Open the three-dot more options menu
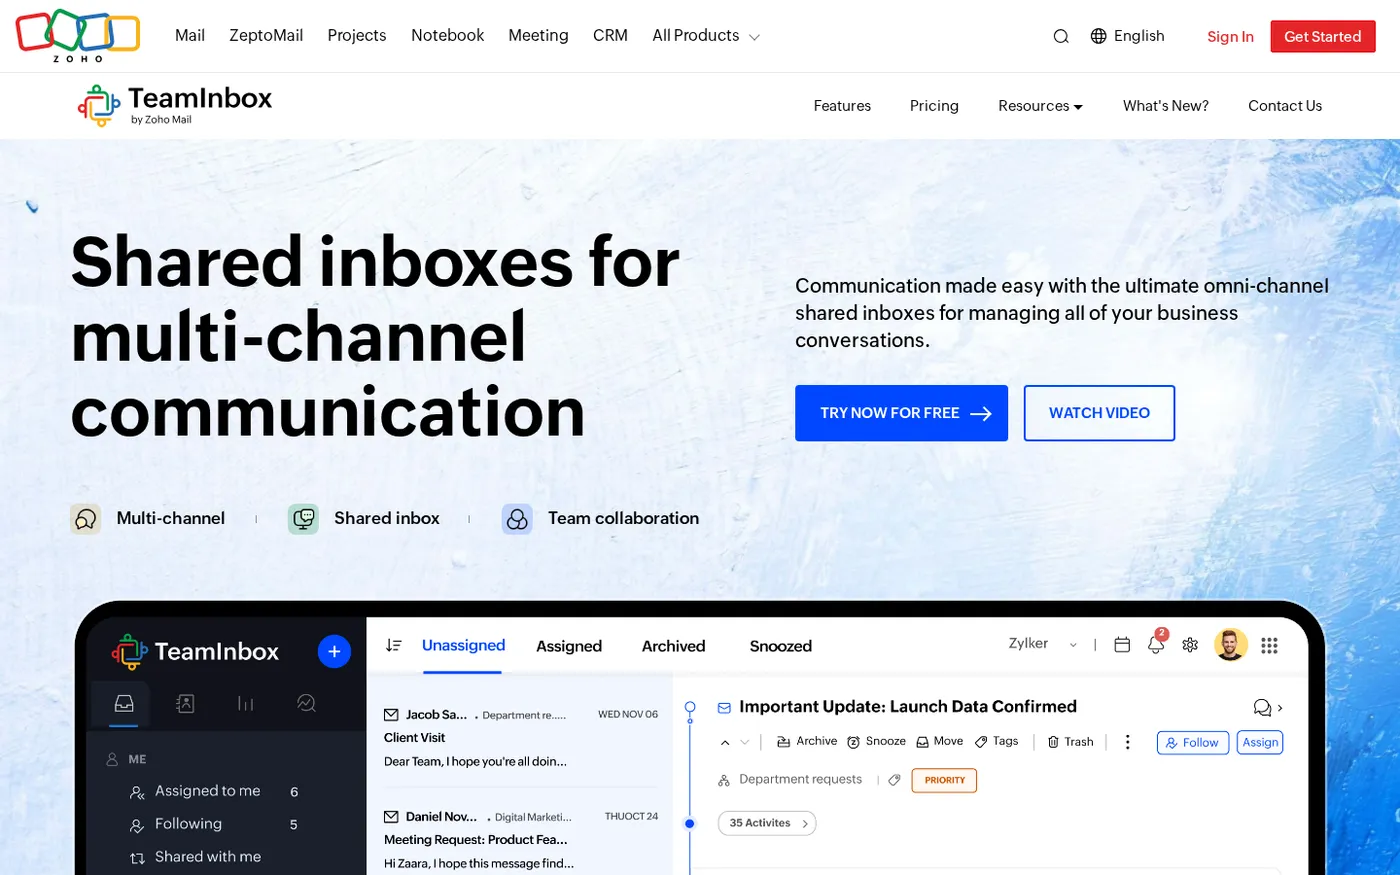Screen dimensions: 1400x875 pos(1127,742)
